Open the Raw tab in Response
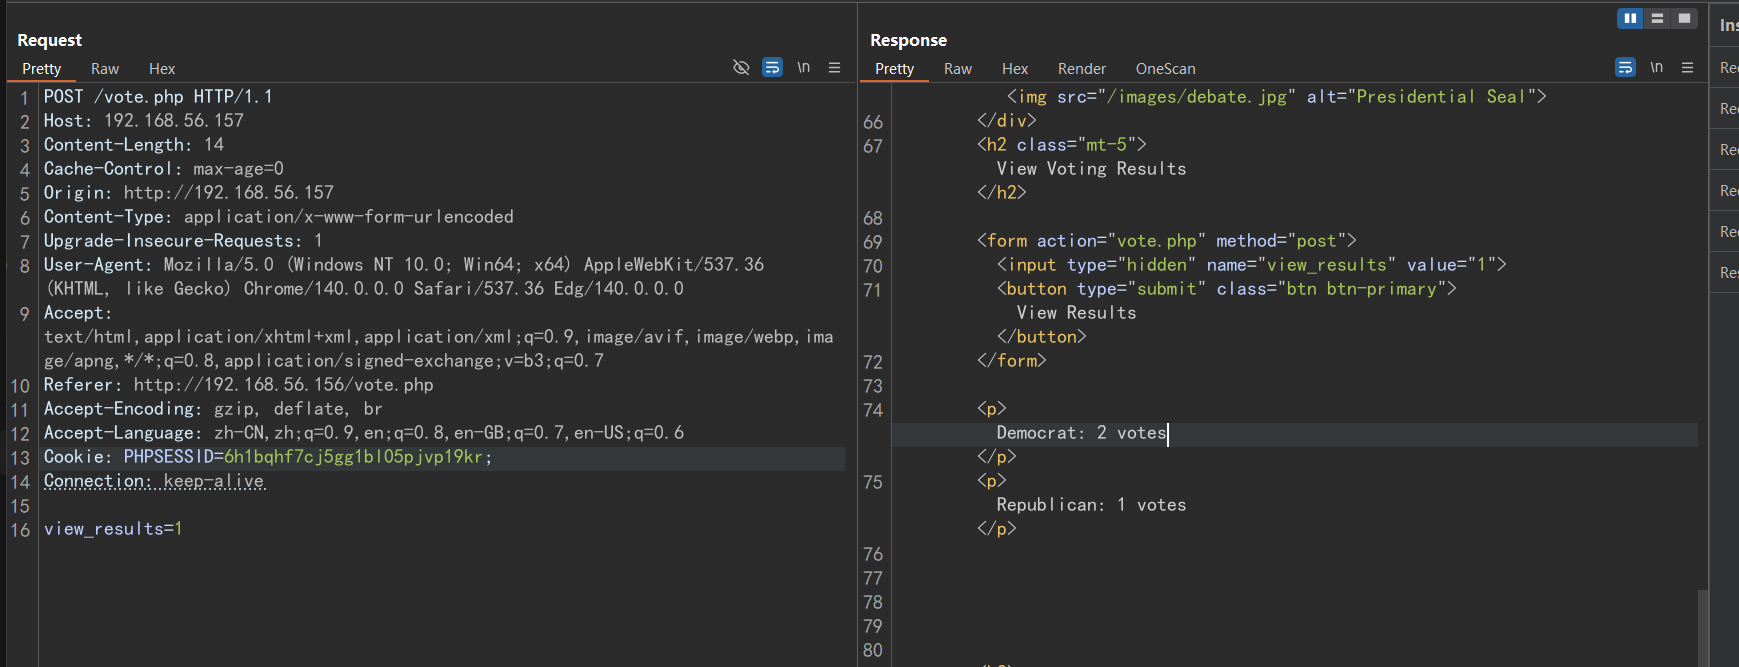Viewport: 1739px width, 667px height. 958,69
